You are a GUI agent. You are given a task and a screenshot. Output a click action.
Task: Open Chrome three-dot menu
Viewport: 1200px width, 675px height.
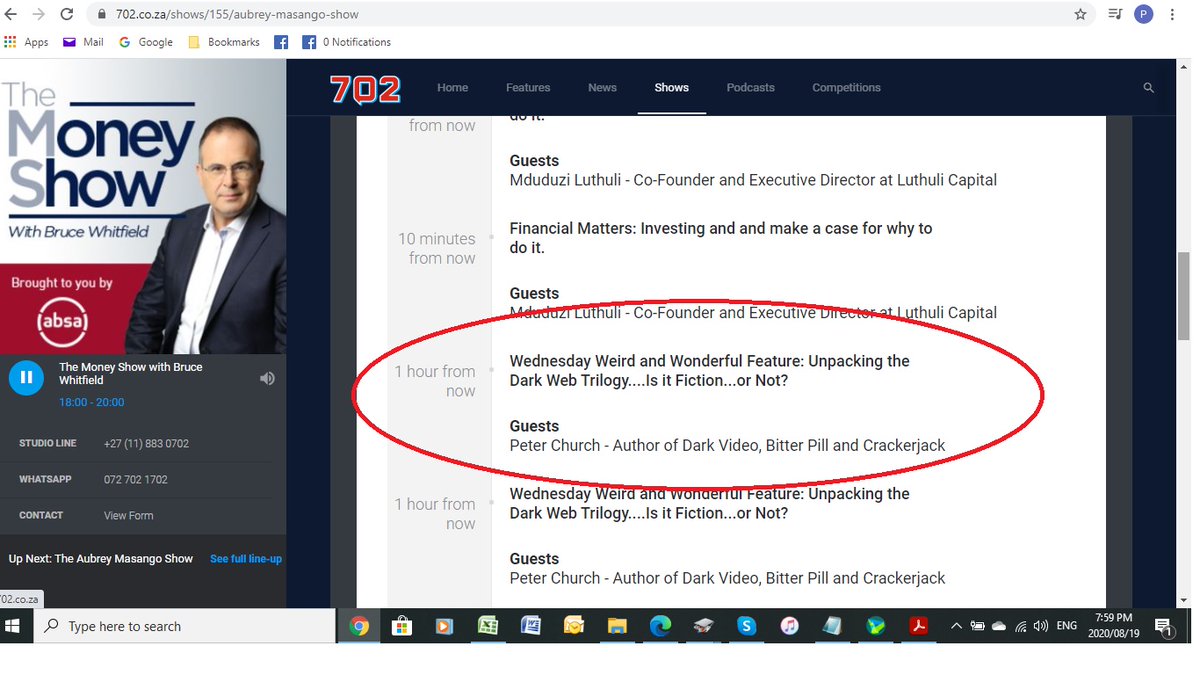click(x=1172, y=14)
